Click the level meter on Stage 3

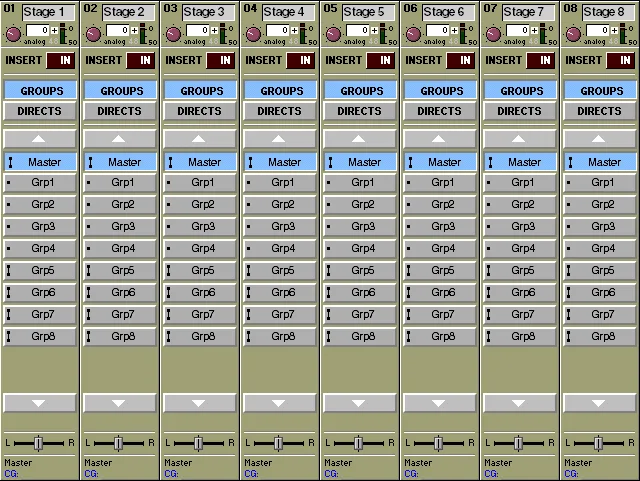pyautogui.click(x=223, y=33)
